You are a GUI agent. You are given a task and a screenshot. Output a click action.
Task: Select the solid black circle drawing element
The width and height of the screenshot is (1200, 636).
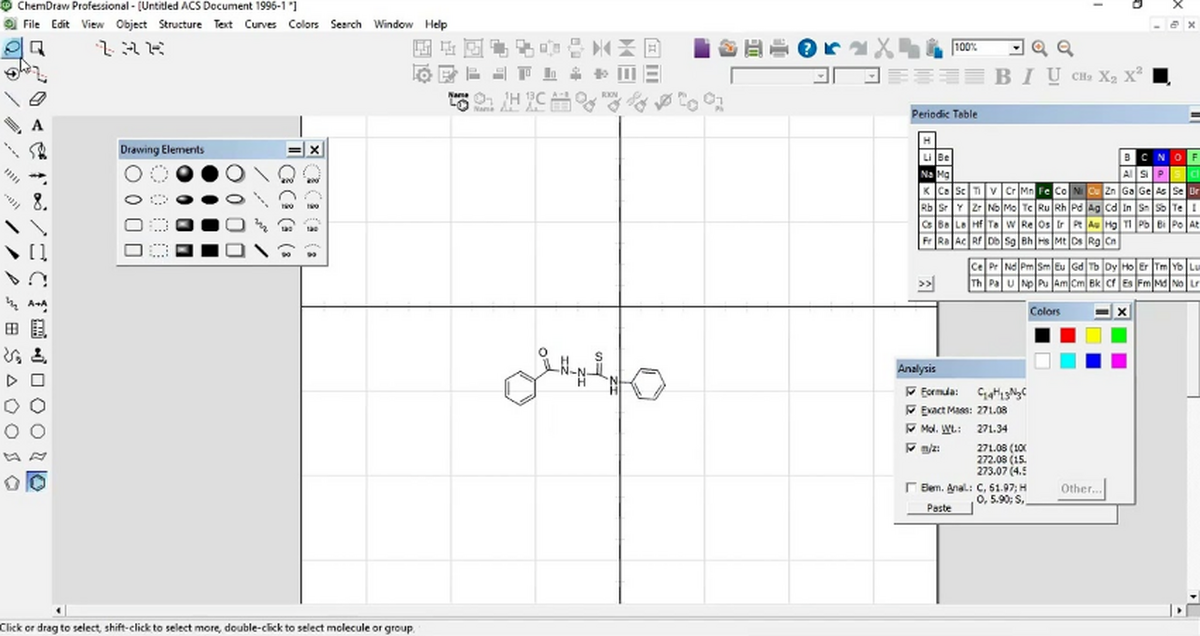[x=209, y=174]
